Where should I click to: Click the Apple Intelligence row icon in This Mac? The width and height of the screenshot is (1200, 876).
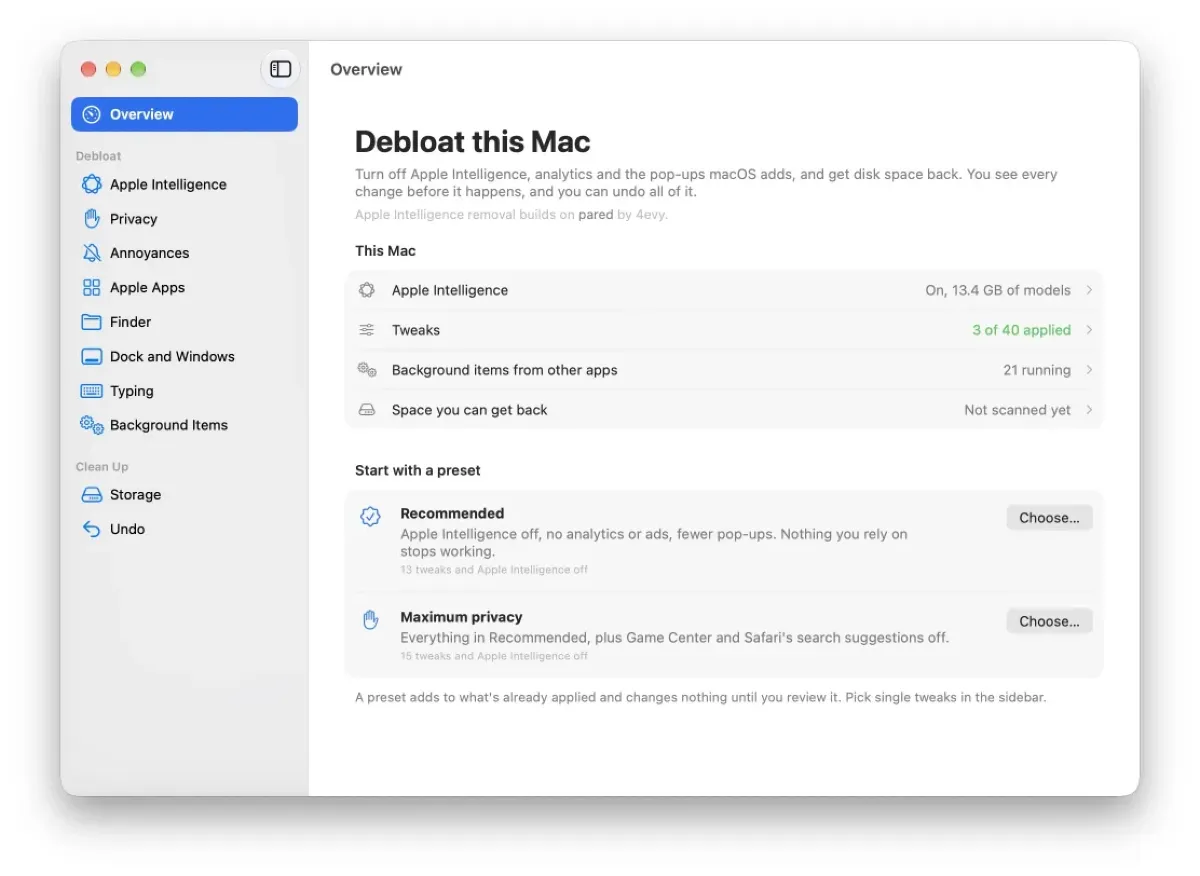tap(367, 290)
